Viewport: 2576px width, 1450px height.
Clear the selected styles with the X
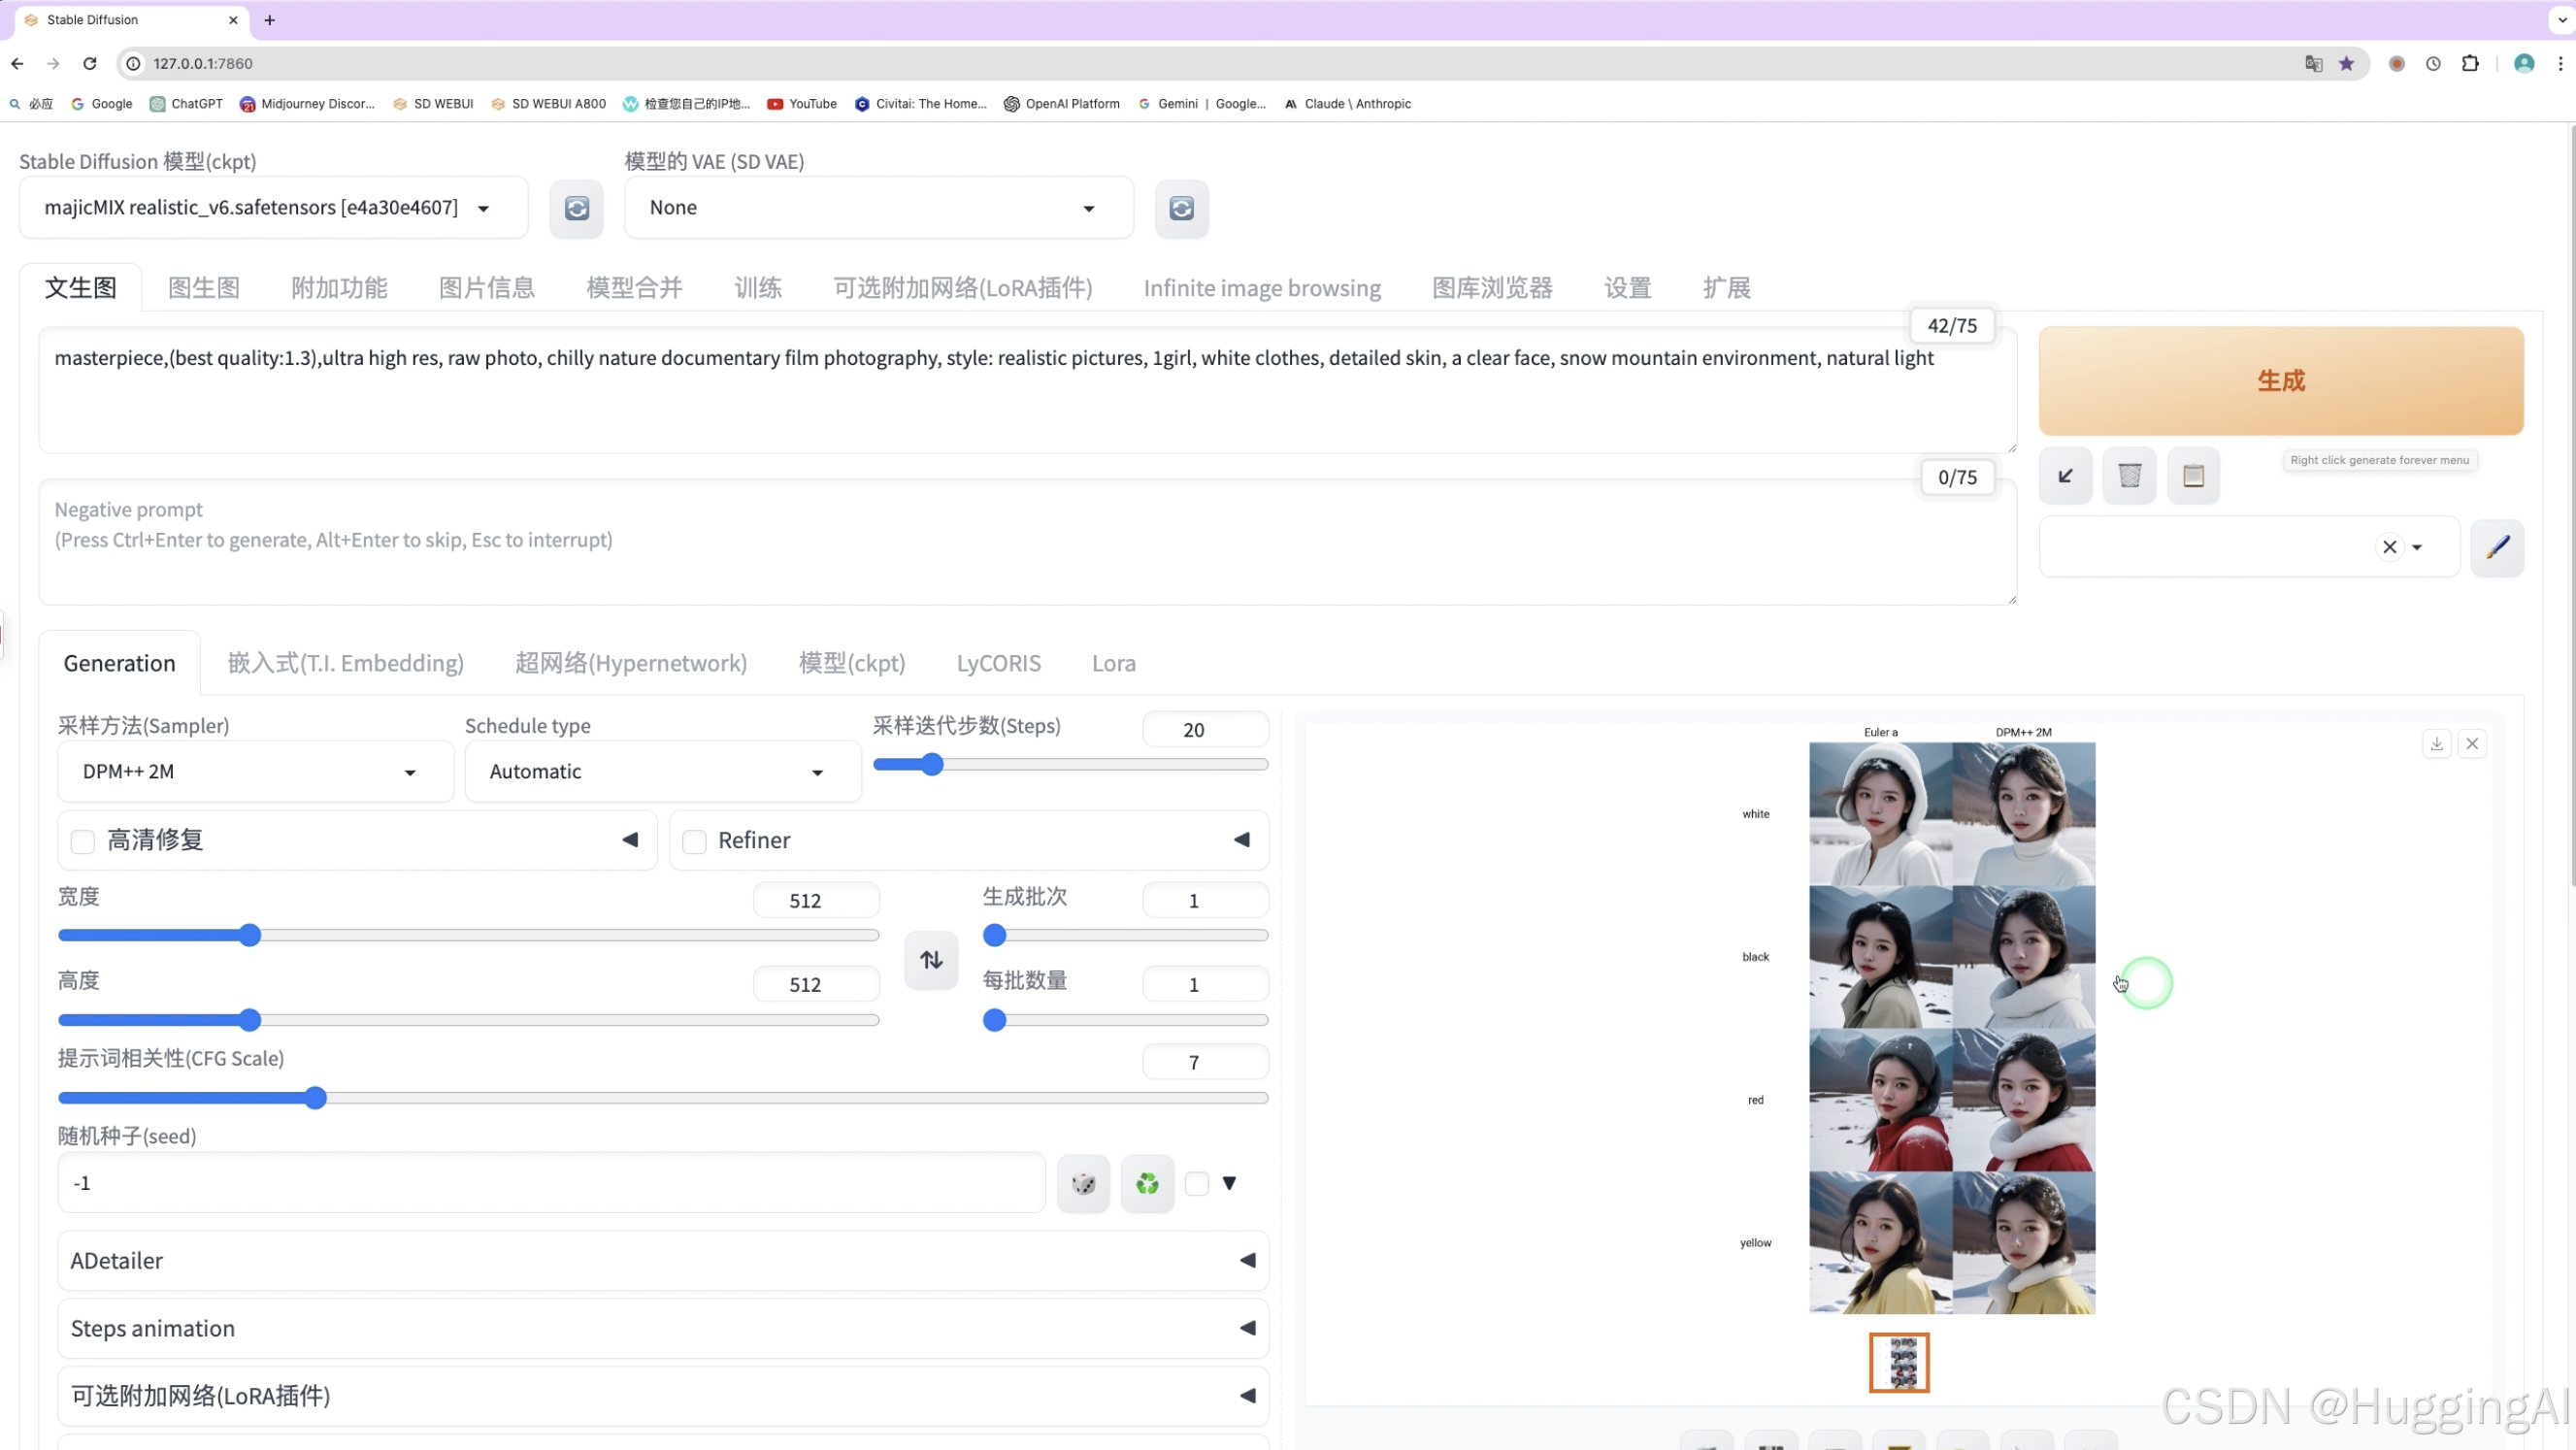(x=2389, y=547)
